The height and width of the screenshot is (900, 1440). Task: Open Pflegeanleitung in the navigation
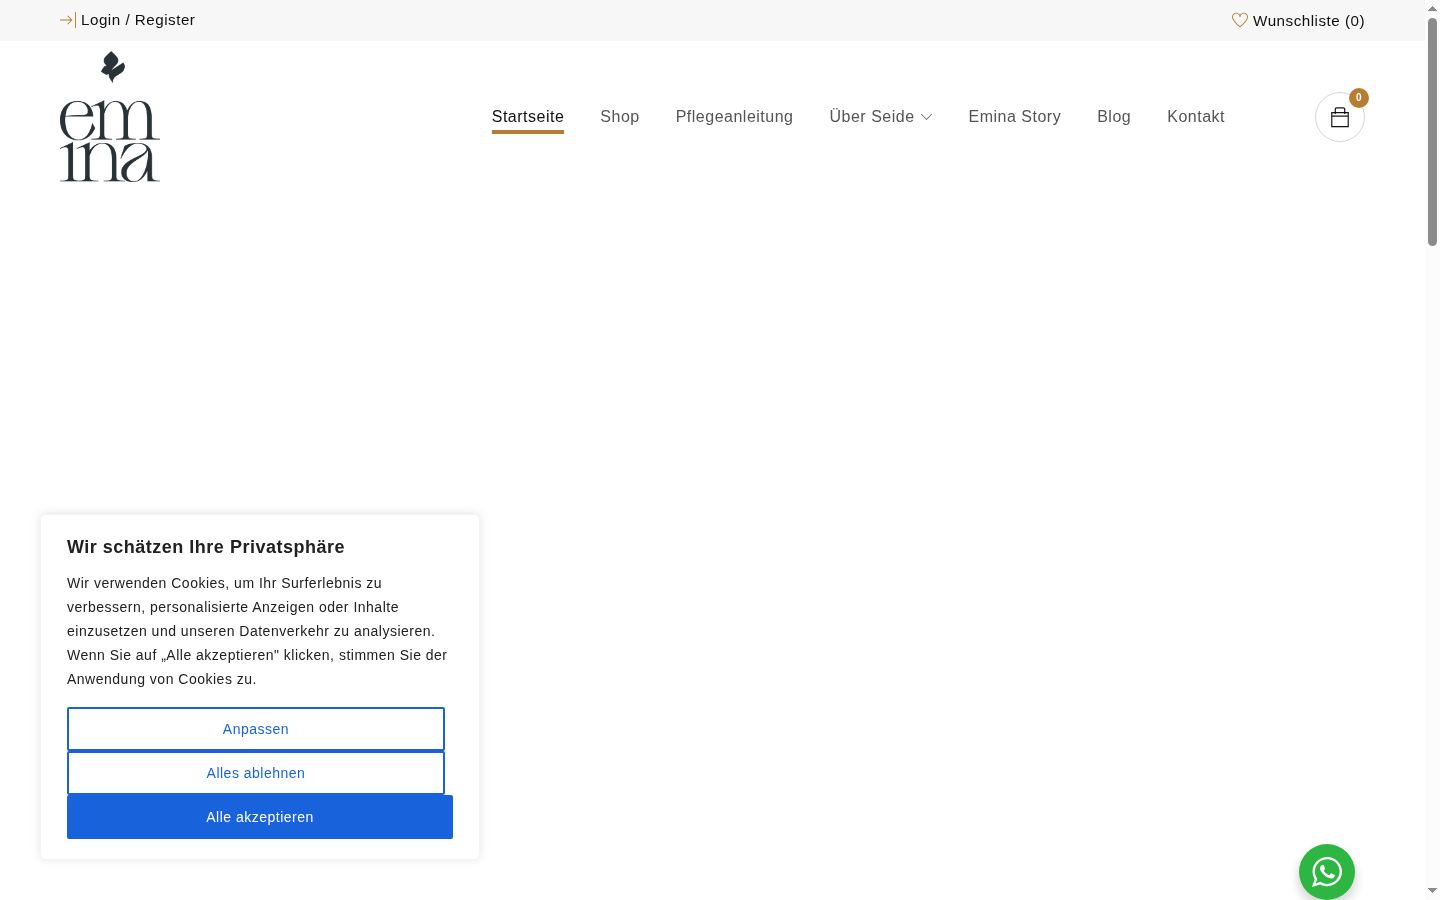[x=734, y=117]
